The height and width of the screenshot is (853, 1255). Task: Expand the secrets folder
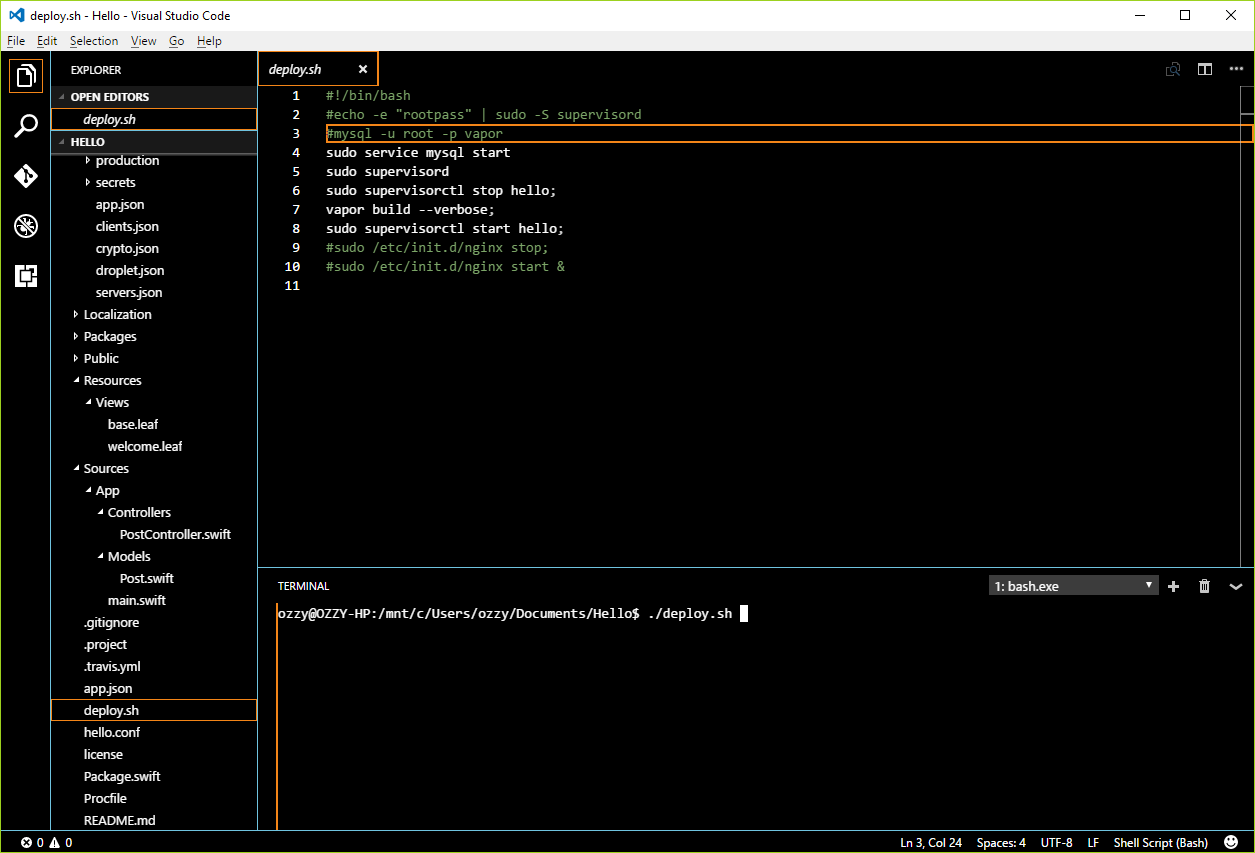pos(88,182)
